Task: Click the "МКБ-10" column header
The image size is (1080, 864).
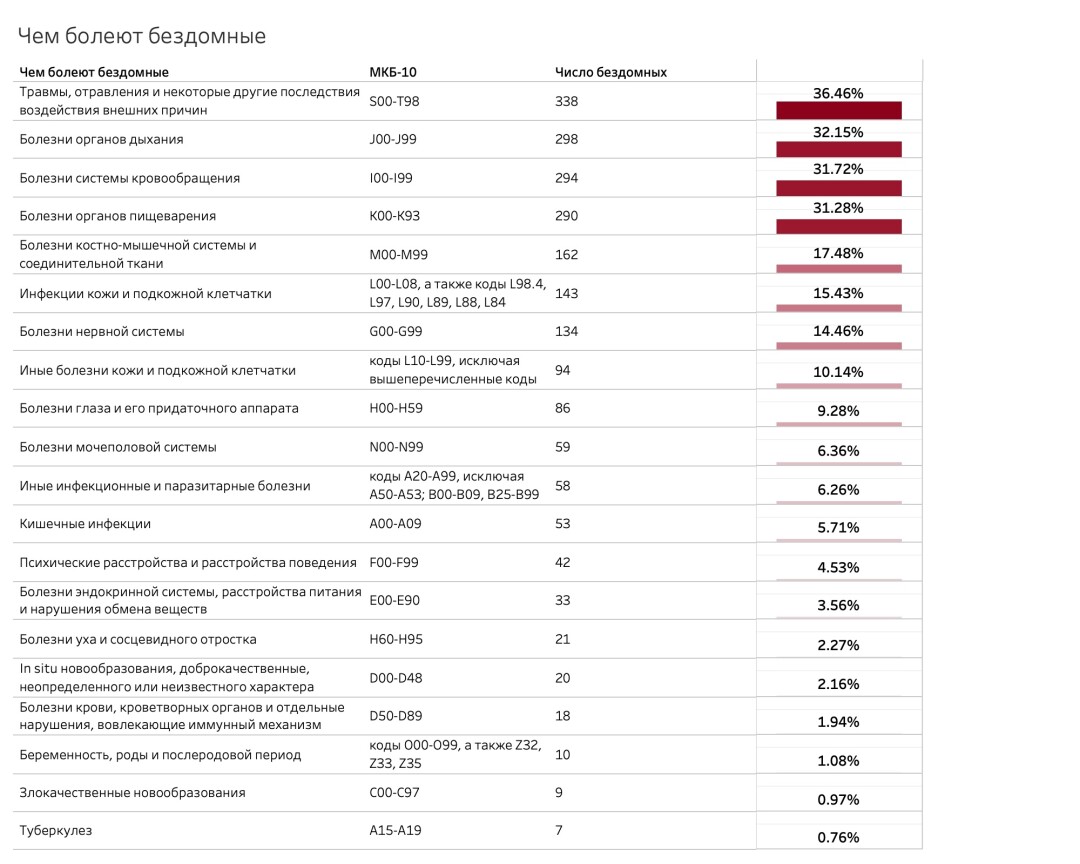Action: coord(393,72)
